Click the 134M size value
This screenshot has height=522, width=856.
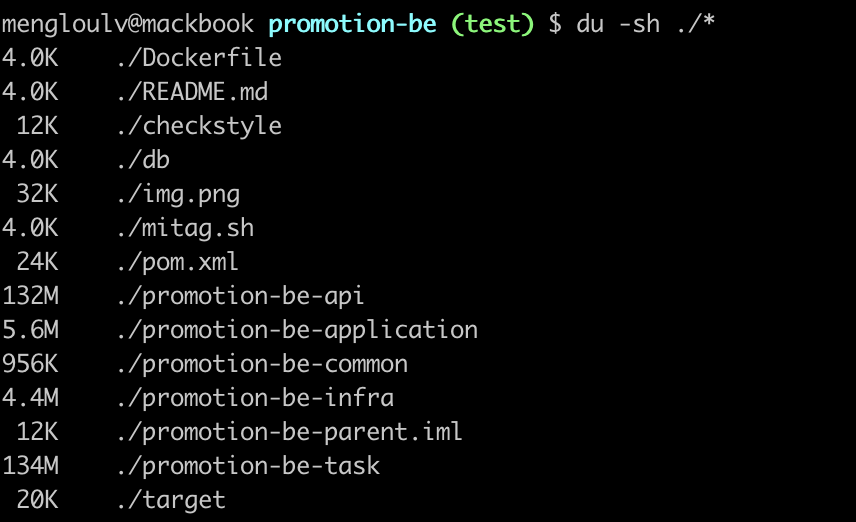pyautogui.click(x=31, y=466)
